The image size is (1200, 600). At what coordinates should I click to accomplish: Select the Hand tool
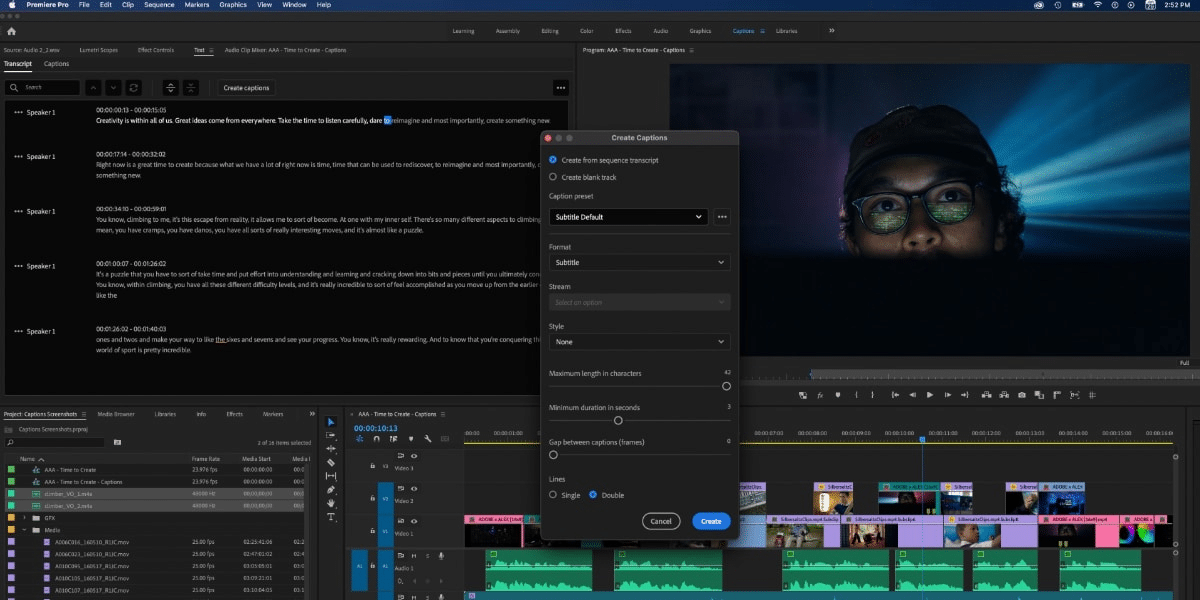point(331,503)
